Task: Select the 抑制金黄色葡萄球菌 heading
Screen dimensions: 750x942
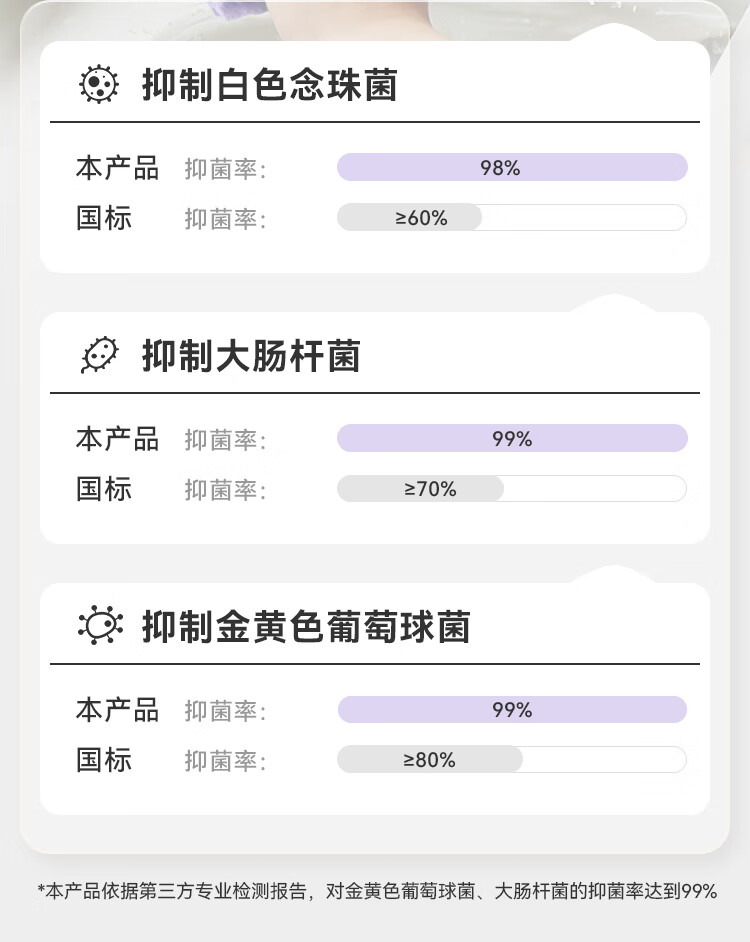Action: pyautogui.click(x=306, y=627)
